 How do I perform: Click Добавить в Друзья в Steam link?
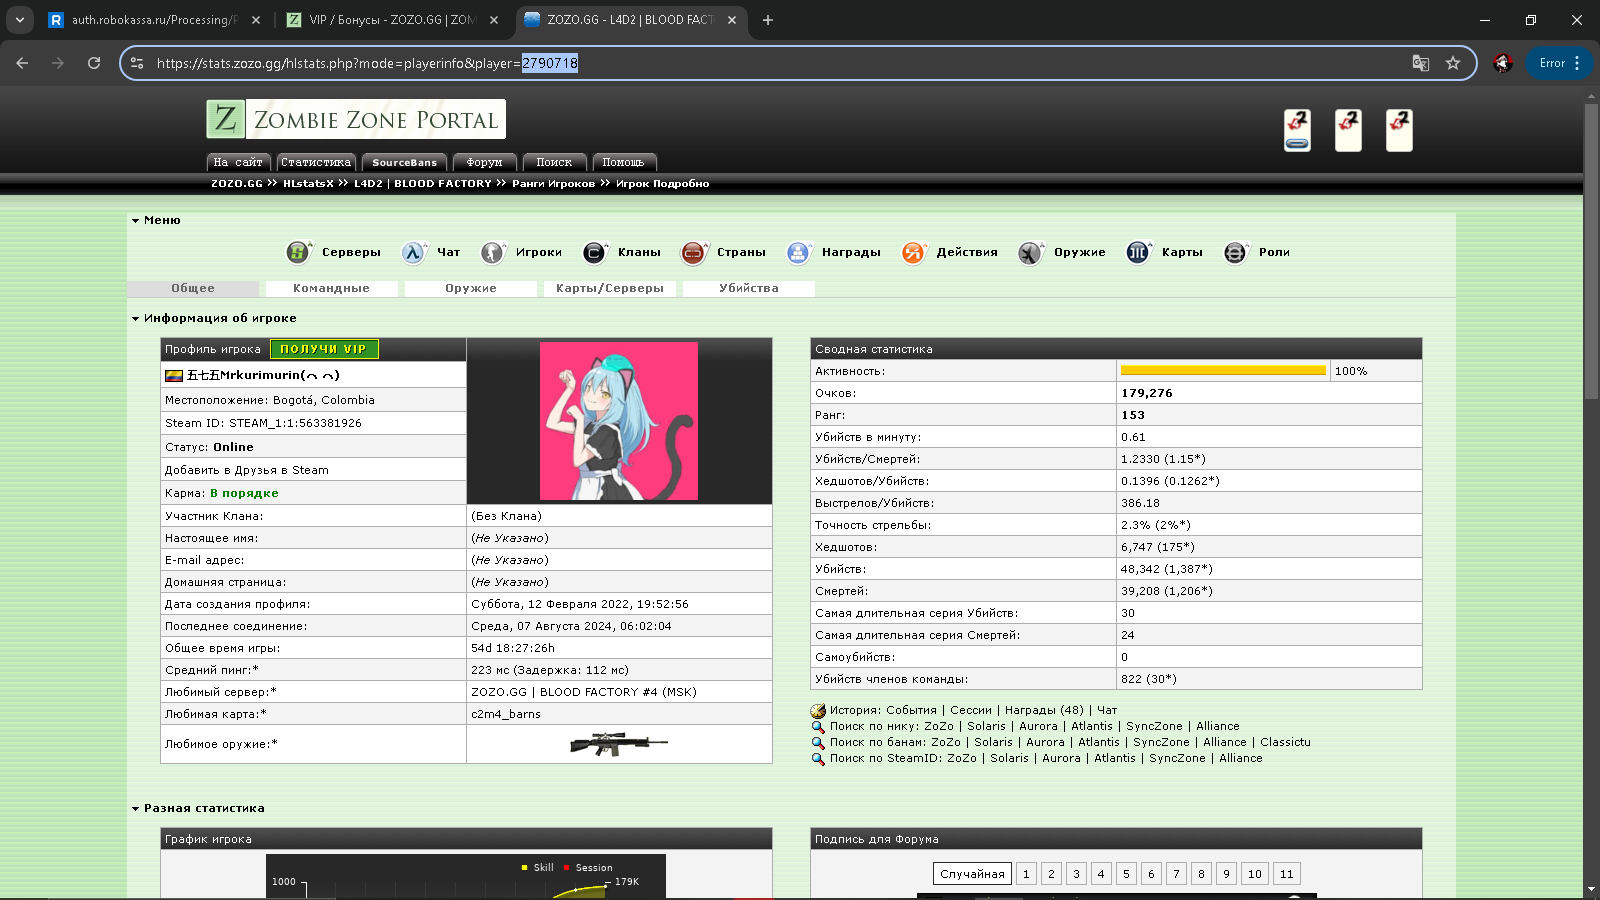(247, 470)
